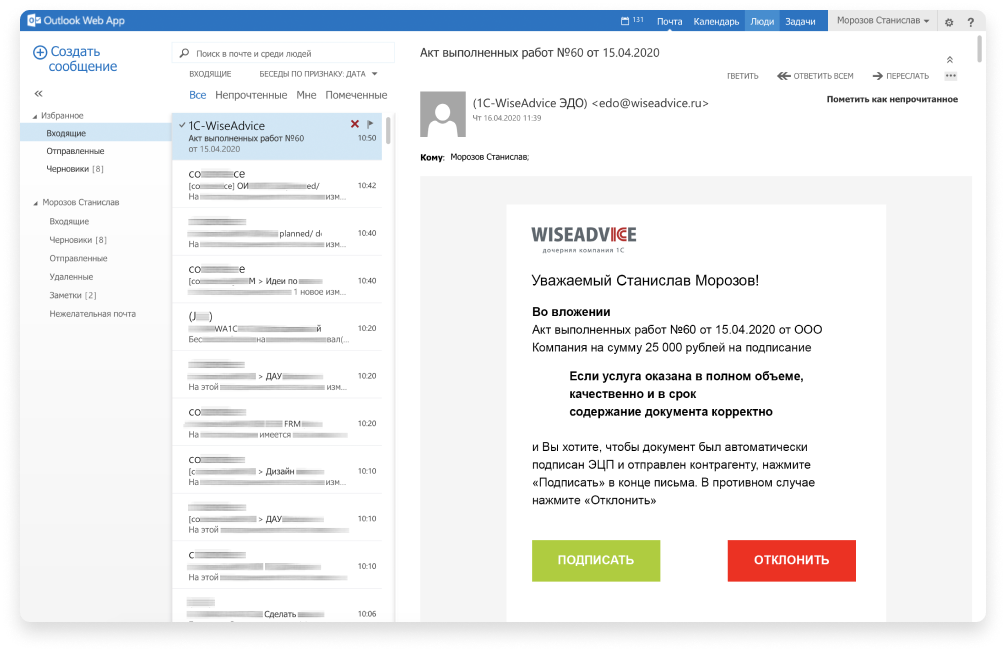Viewport: 1006px width, 652px height.
Task: Collapse the message header with the double up chevron
Action: (950, 60)
